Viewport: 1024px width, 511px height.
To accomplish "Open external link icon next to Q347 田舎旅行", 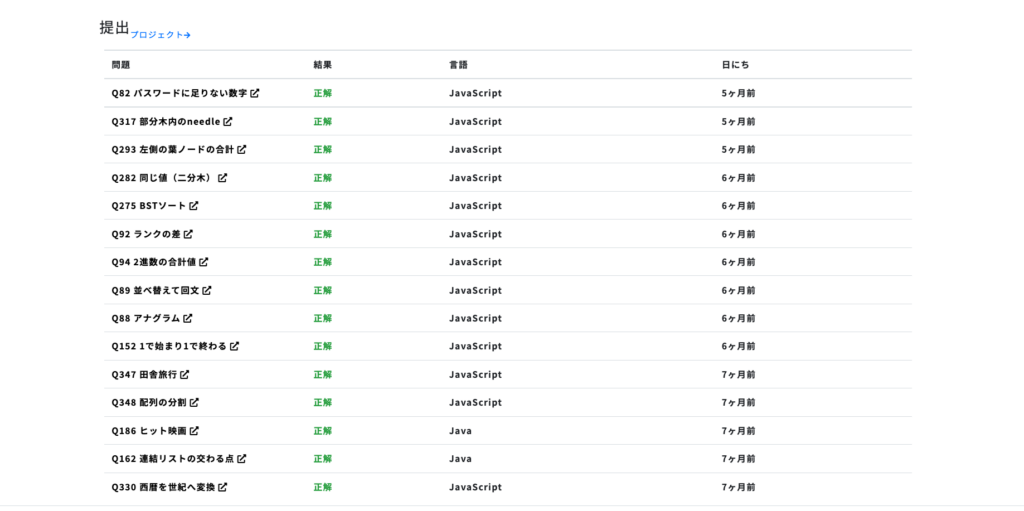I will [x=185, y=374].
